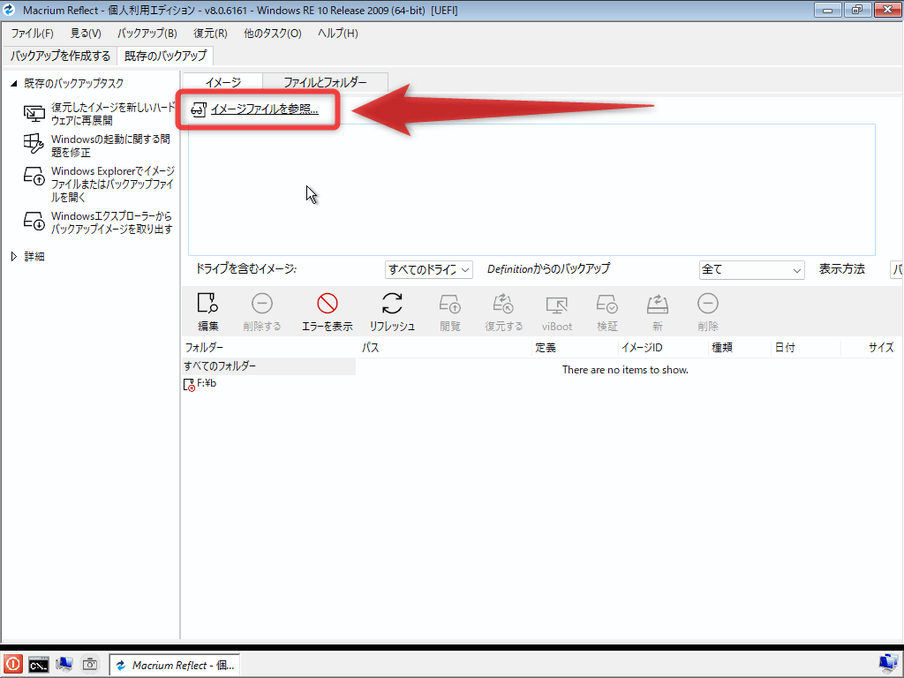This screenshot has width=904, height=678.
Task: Sort by the 種類 column header
Action: tap(722, 348)
